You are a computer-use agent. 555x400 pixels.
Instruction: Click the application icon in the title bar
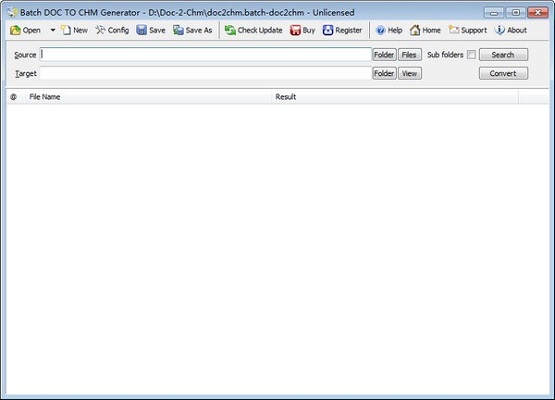[x=12, y=13]
